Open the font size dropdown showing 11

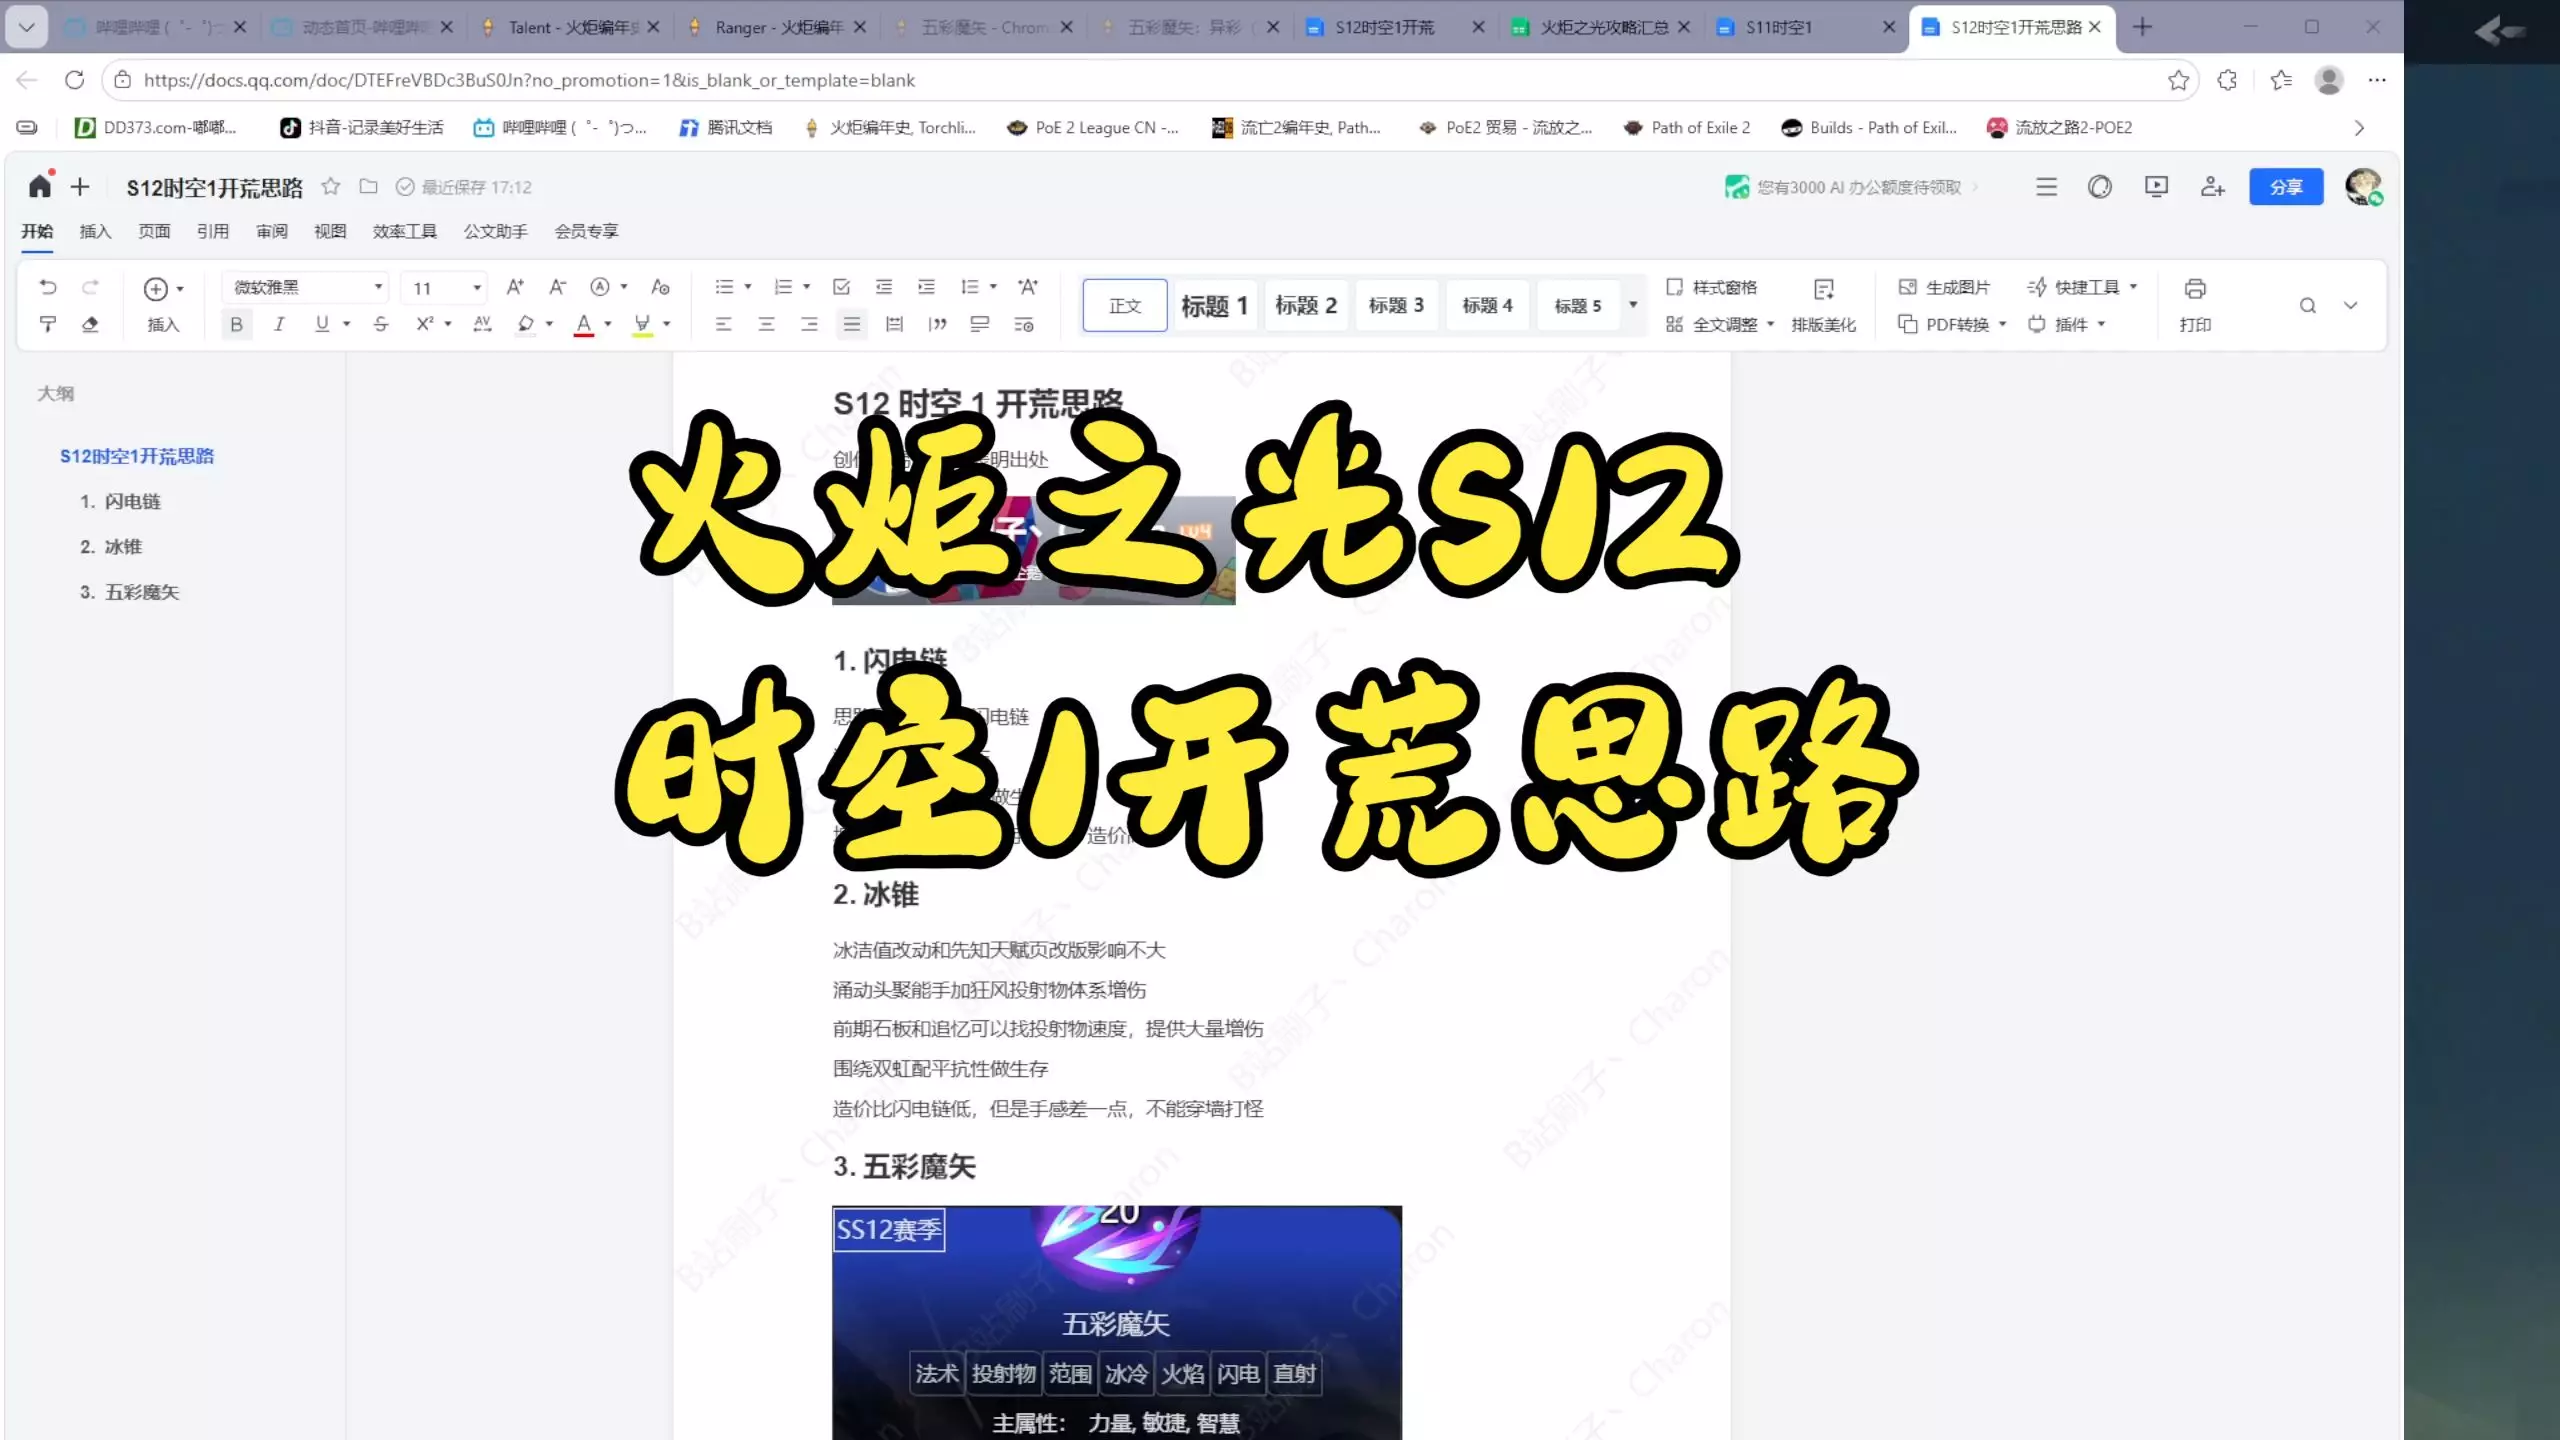coord(444,288)
